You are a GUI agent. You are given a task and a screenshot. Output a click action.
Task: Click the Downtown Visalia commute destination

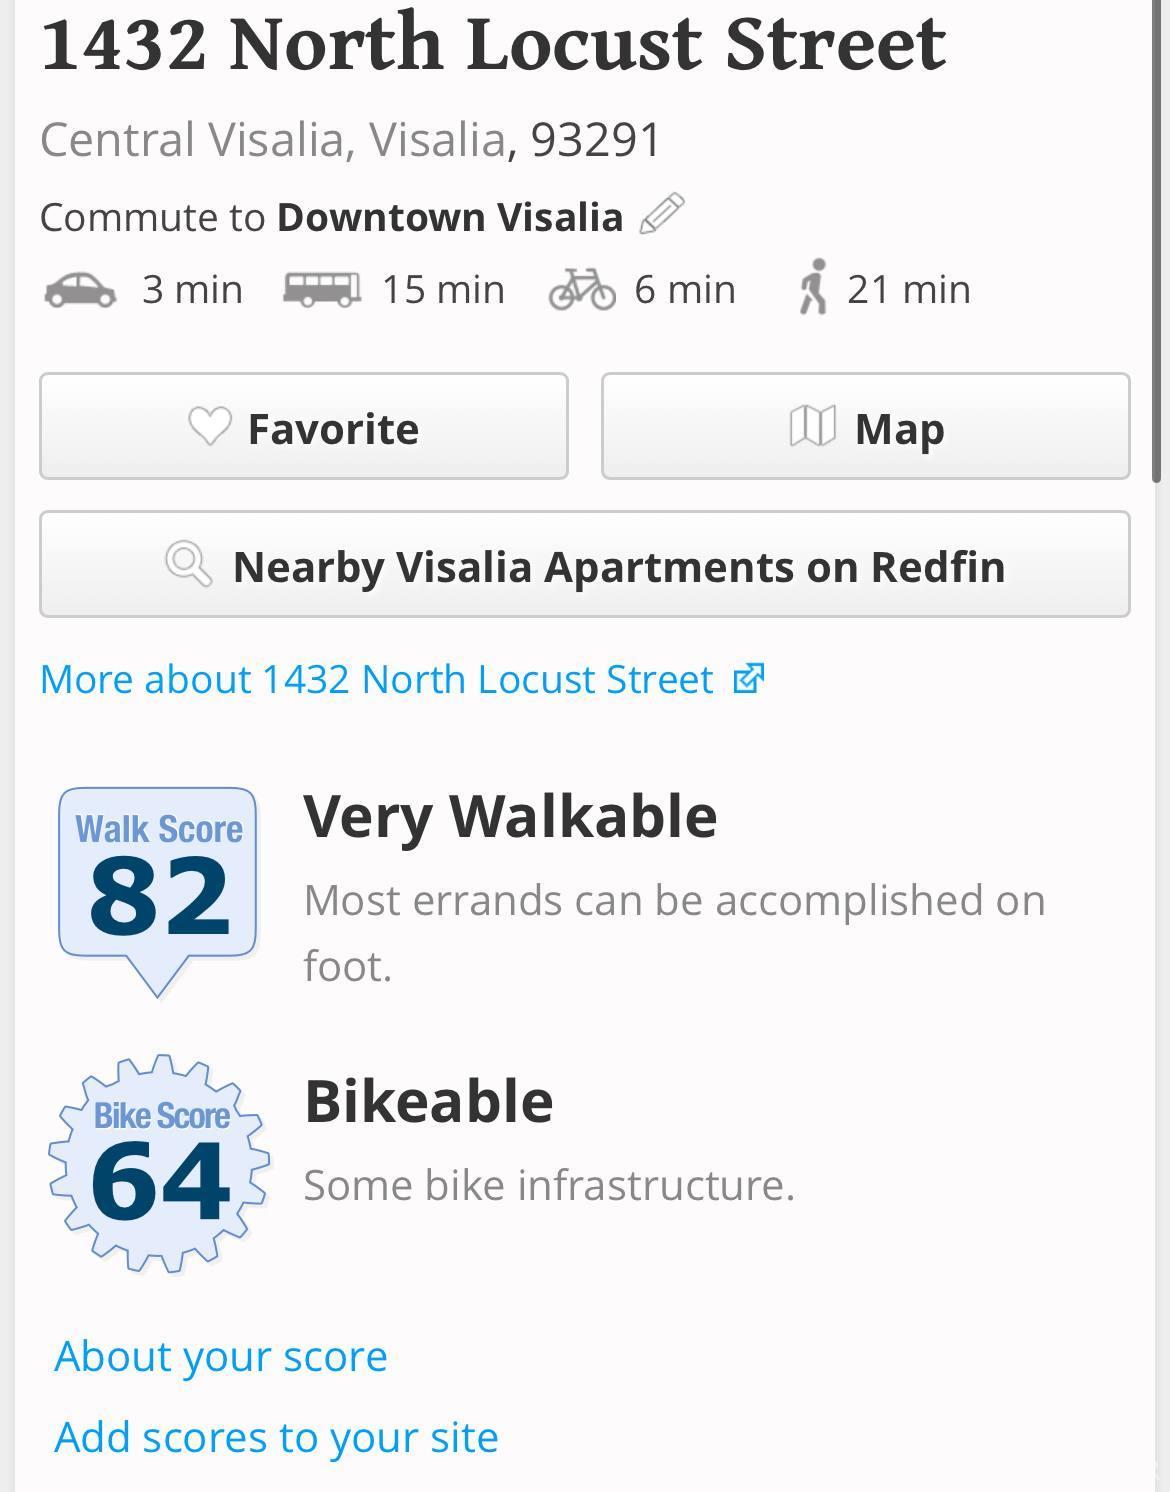450,217
